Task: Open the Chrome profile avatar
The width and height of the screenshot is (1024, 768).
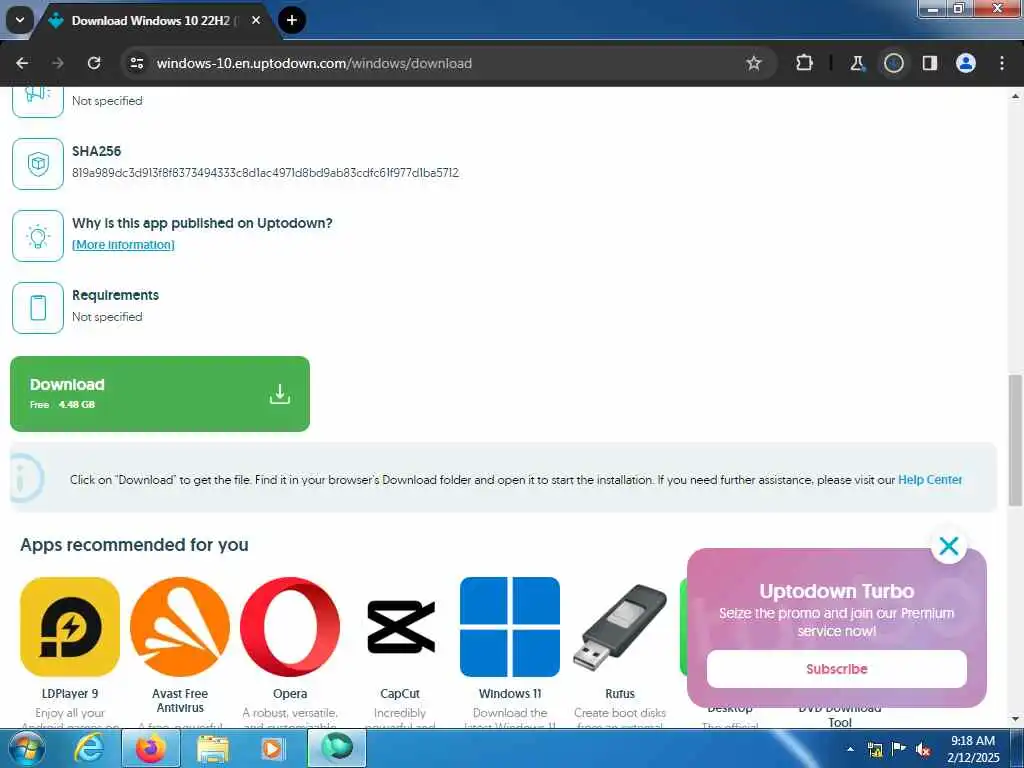Action: [966, 63]
